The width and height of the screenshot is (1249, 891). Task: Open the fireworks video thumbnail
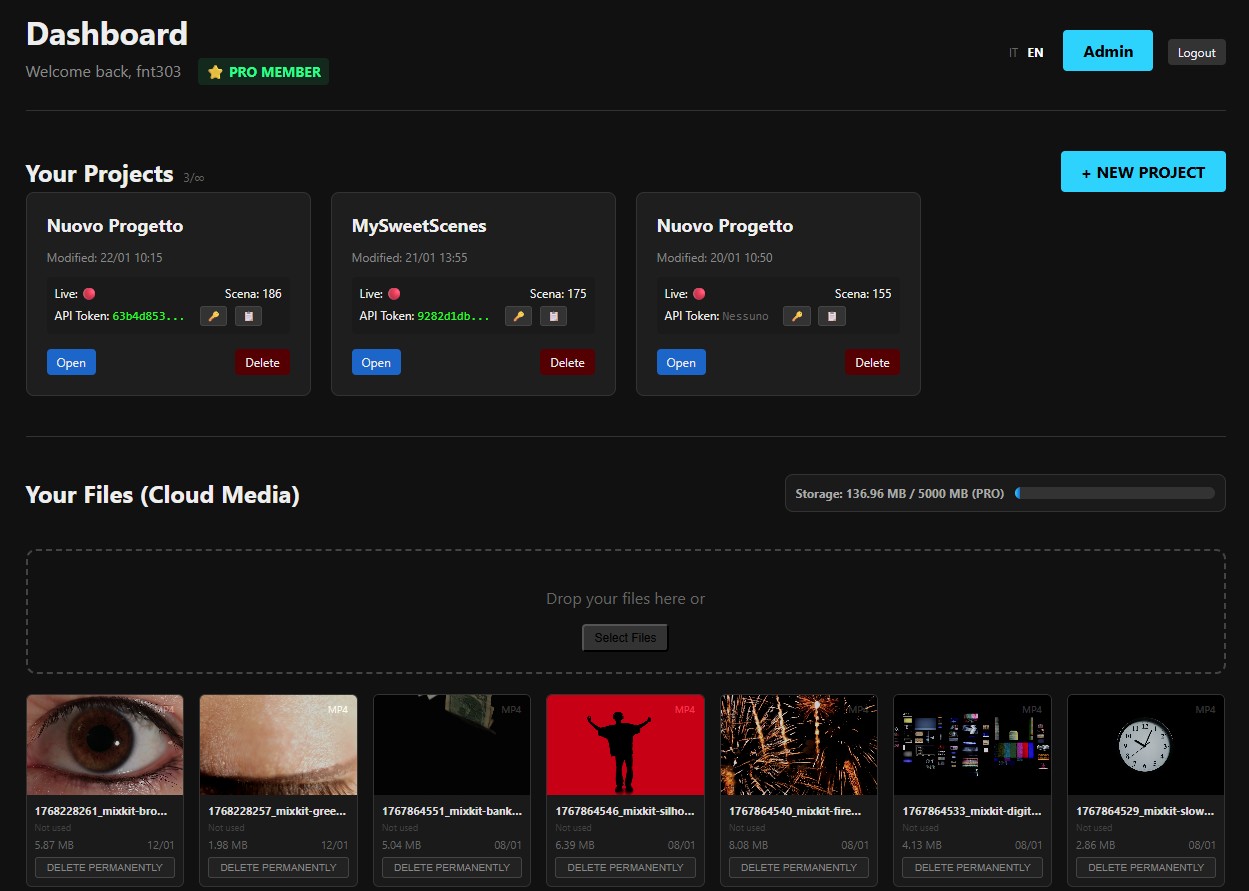(x=798, y=745)
